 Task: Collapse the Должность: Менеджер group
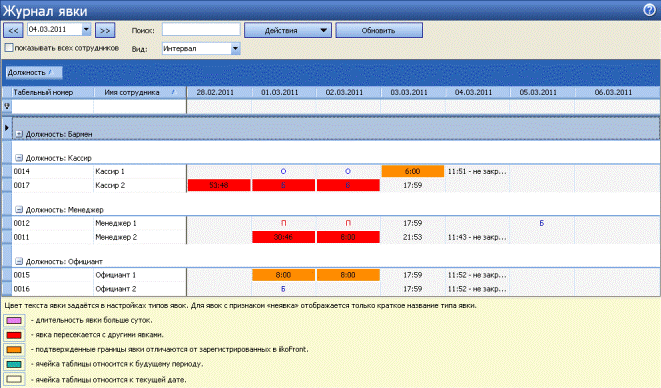tap(19, 210)
